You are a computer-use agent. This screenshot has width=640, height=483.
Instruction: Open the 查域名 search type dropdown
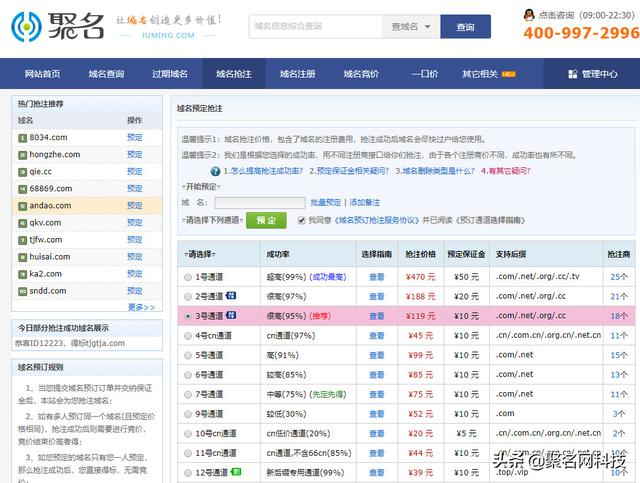point(410,27)
